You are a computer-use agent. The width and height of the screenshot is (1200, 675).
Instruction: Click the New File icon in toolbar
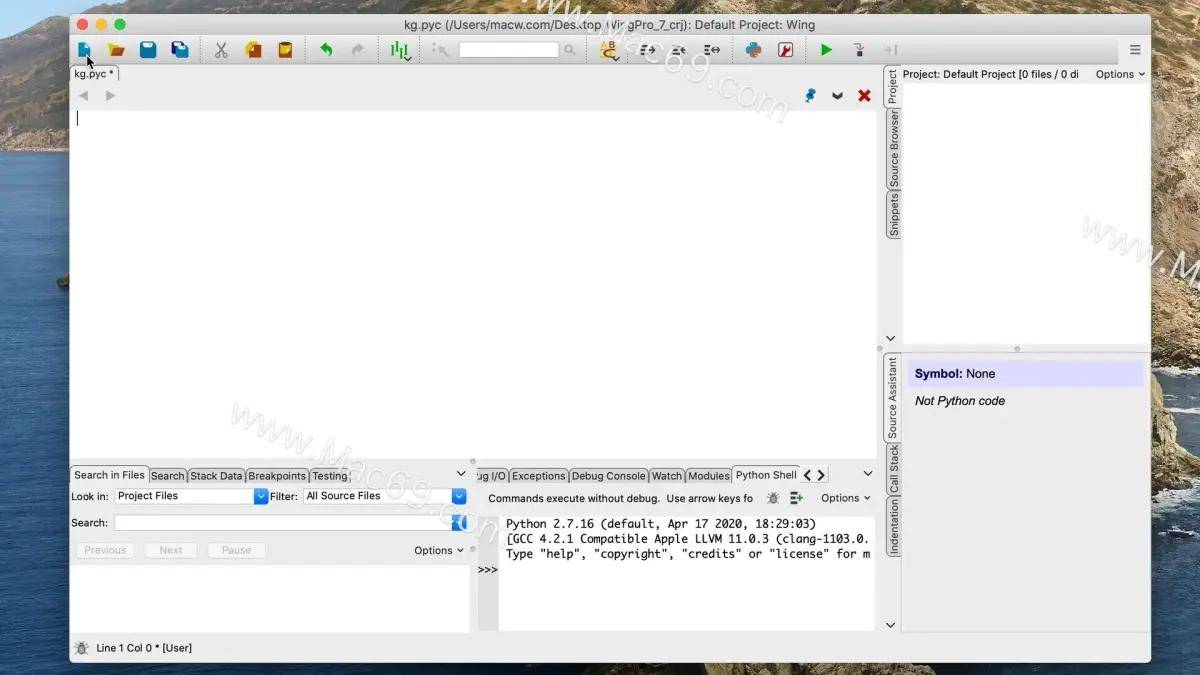coord(85,49)
